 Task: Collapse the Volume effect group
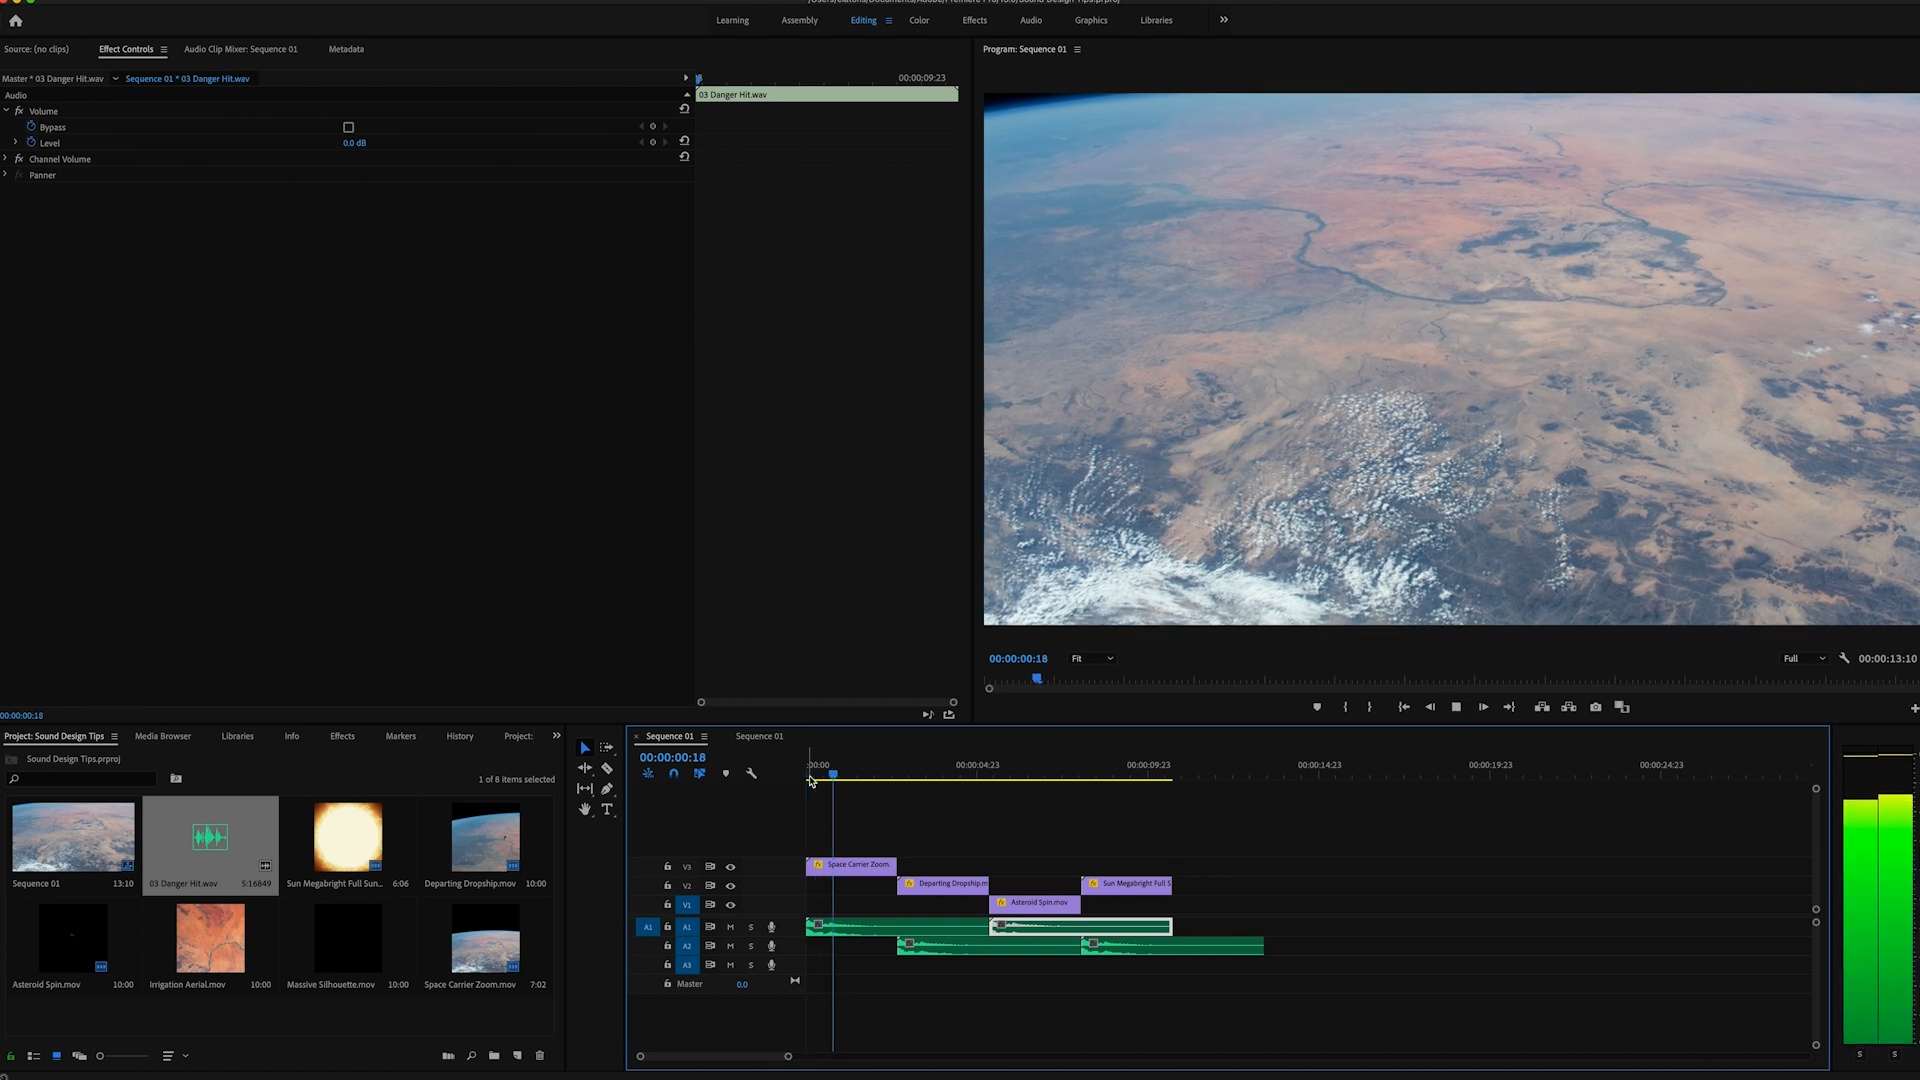point(6,111)
